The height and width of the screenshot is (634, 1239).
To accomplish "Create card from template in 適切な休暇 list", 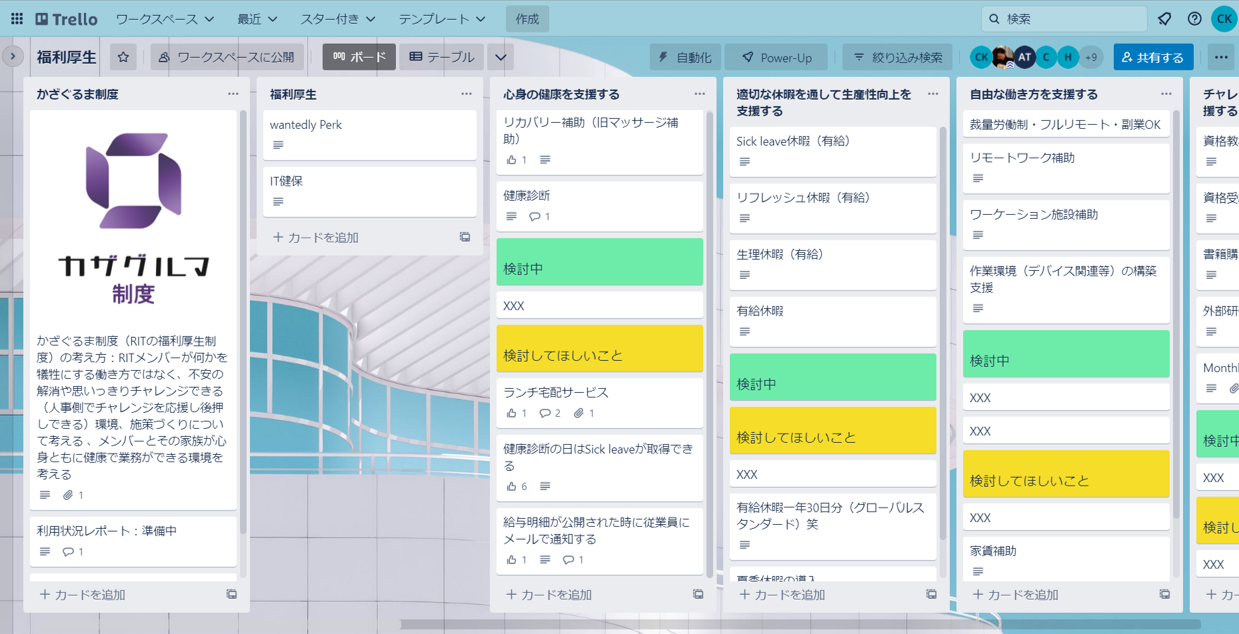I will [x=931, y=594].
